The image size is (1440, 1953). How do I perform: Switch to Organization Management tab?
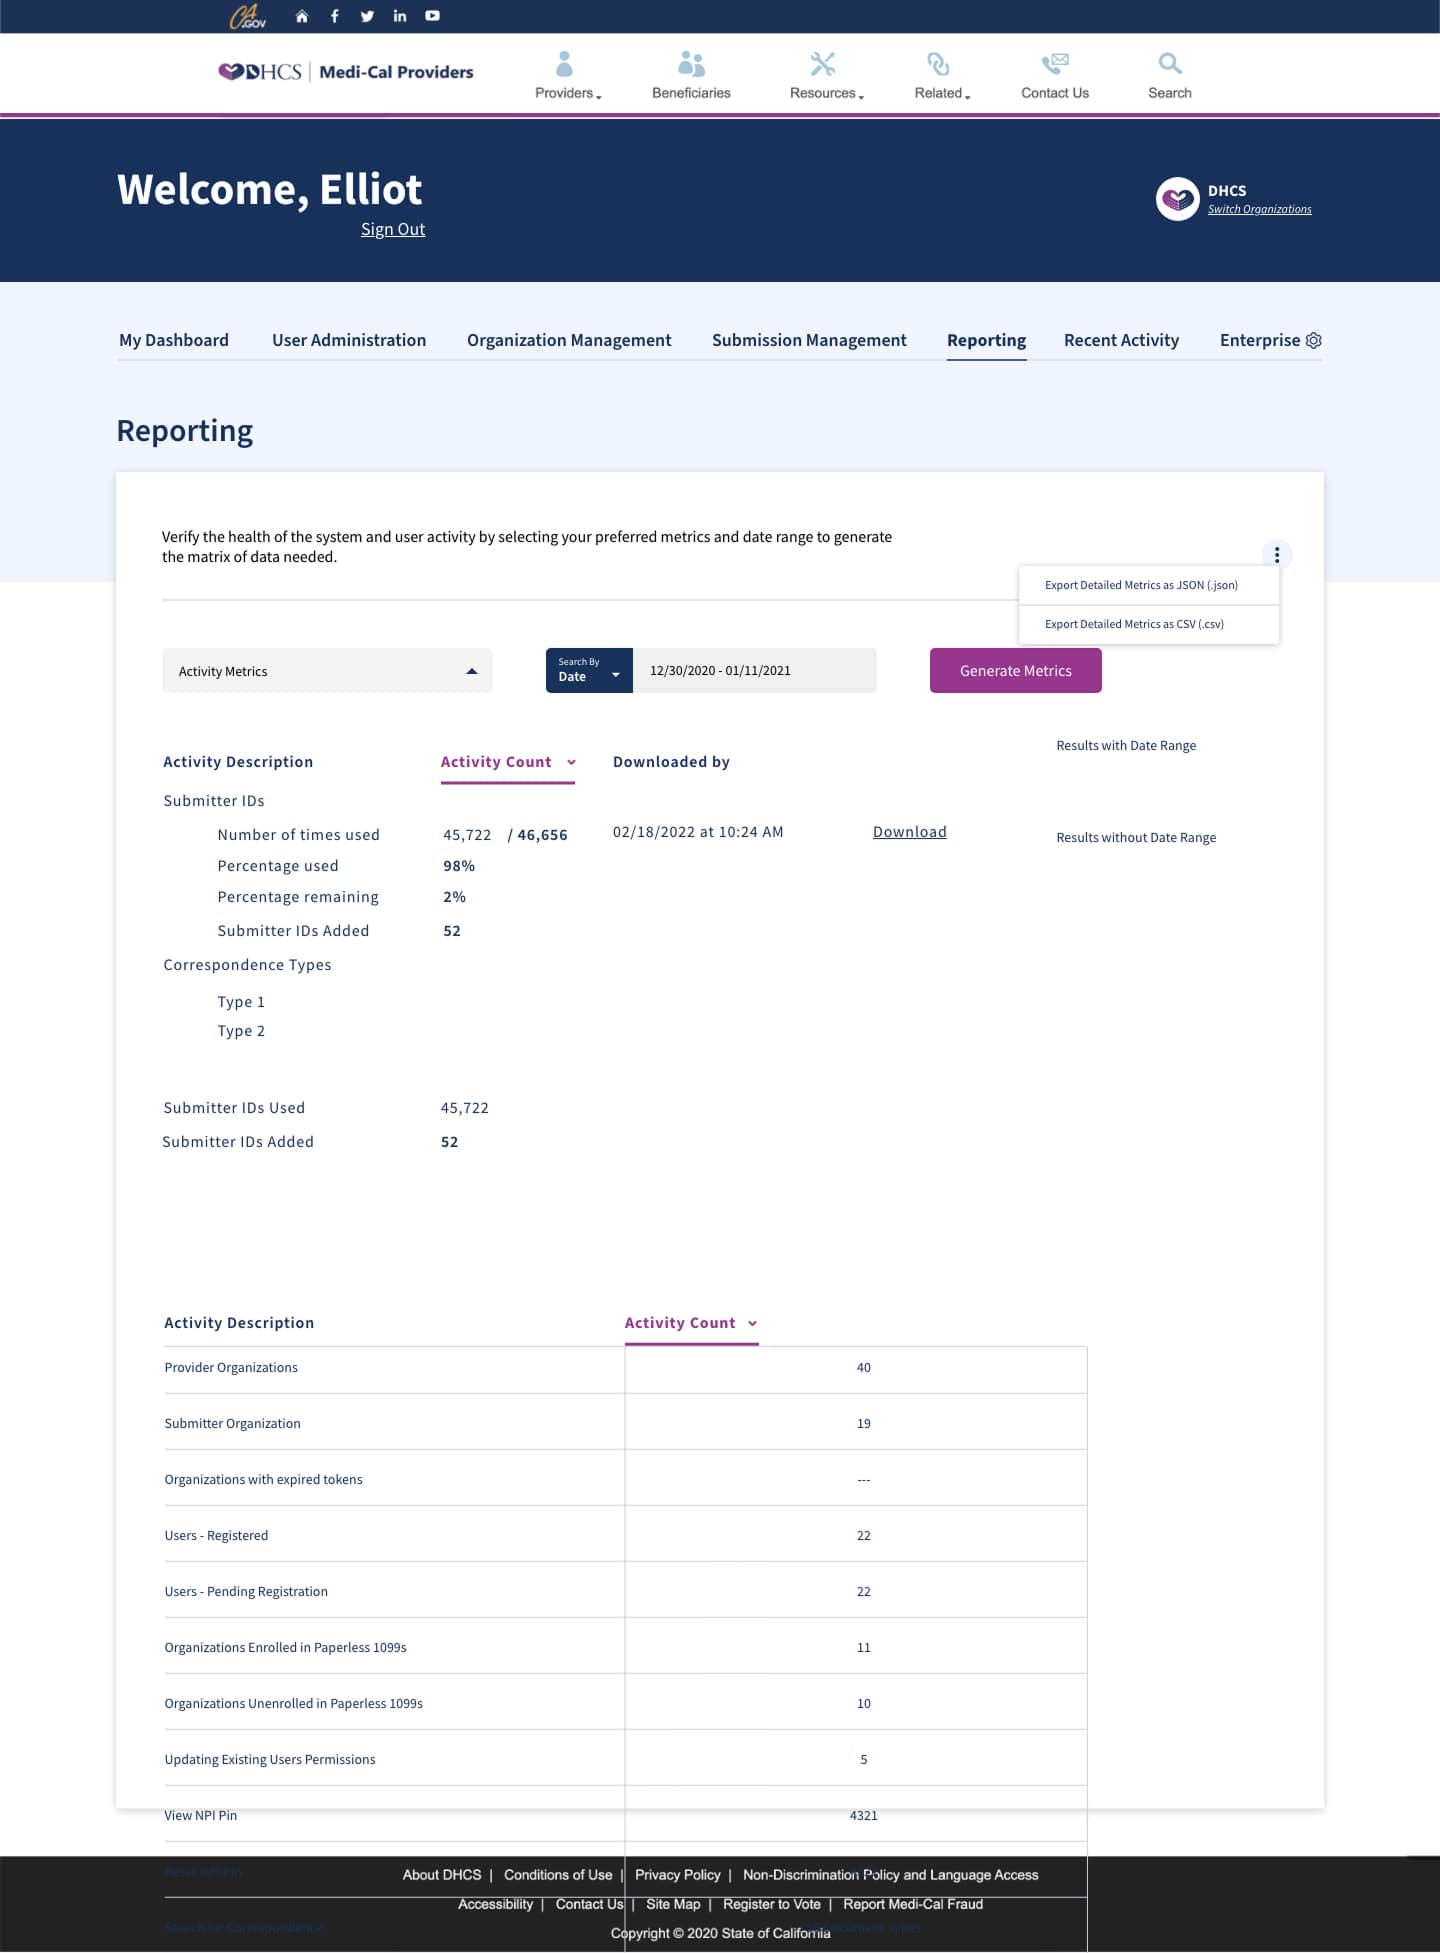pos(569,340)
